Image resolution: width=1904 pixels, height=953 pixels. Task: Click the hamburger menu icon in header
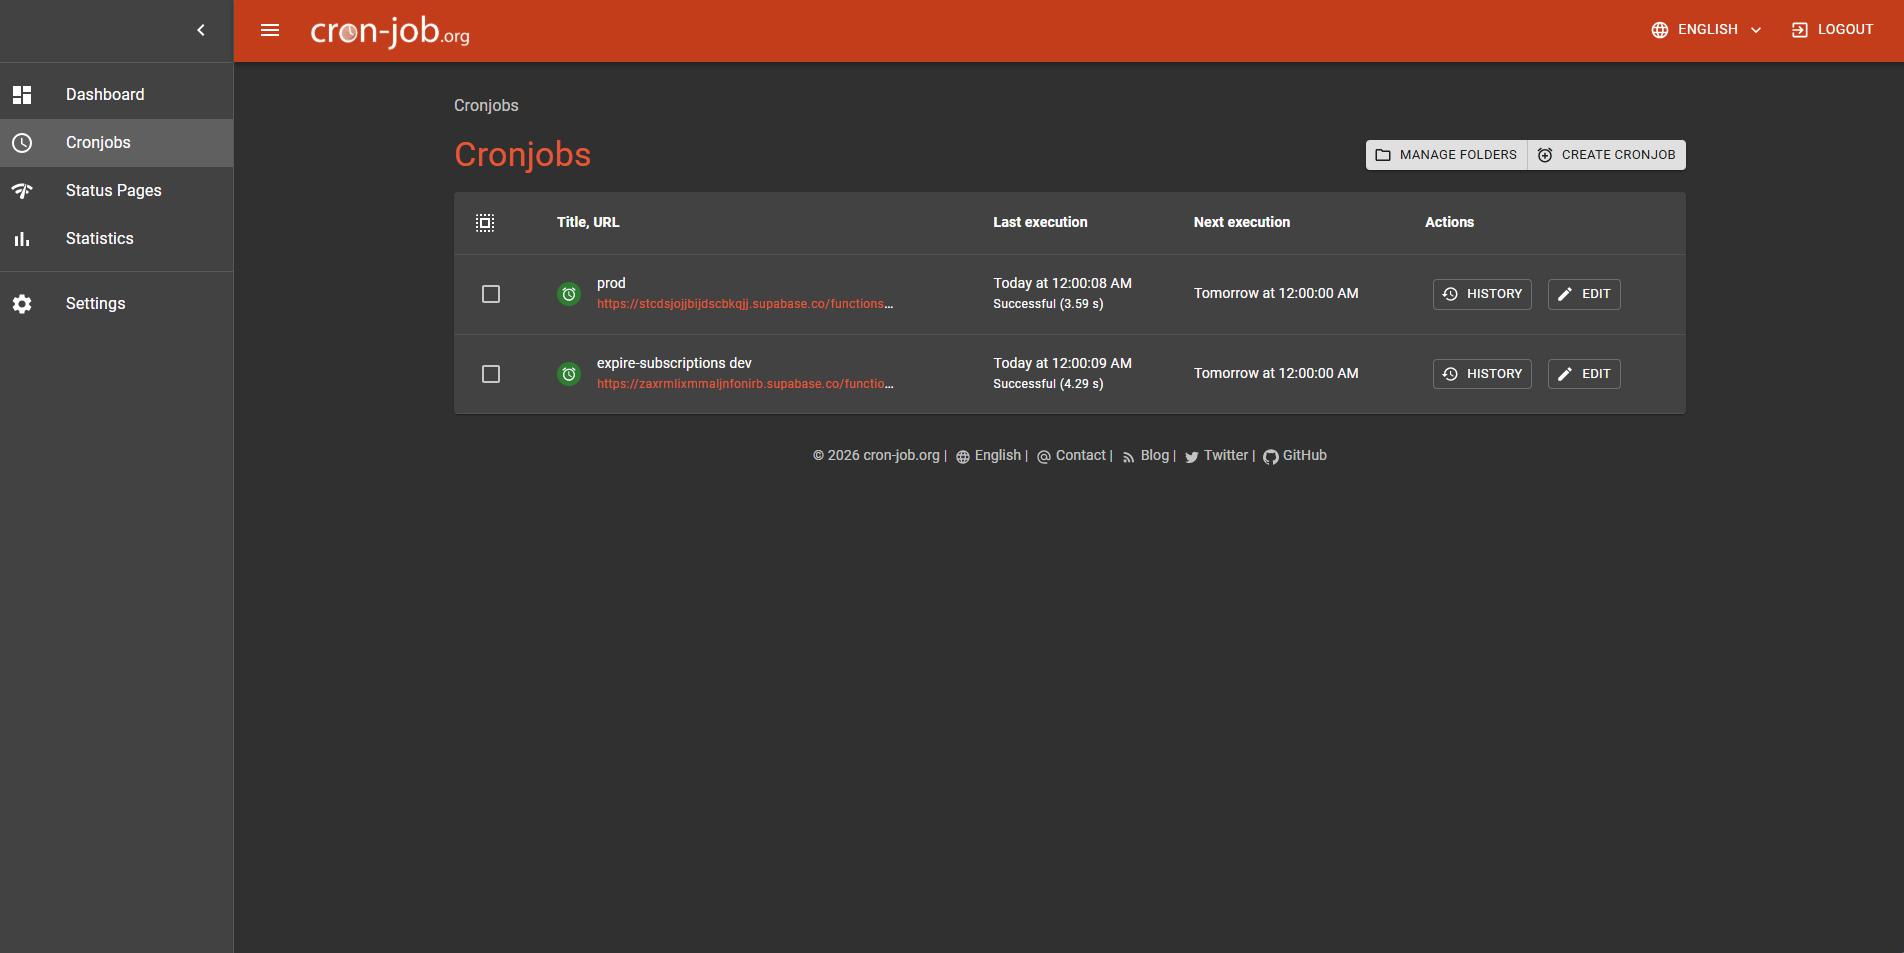[x=270, y=30]
